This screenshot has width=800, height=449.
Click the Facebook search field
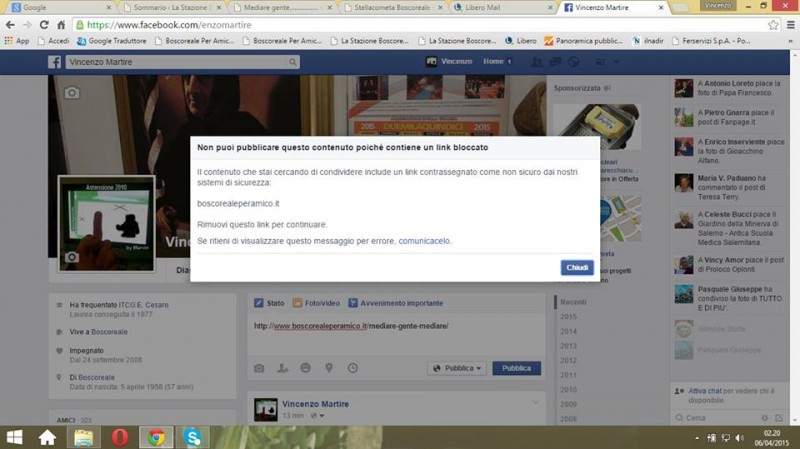click(x=176, y=62)
